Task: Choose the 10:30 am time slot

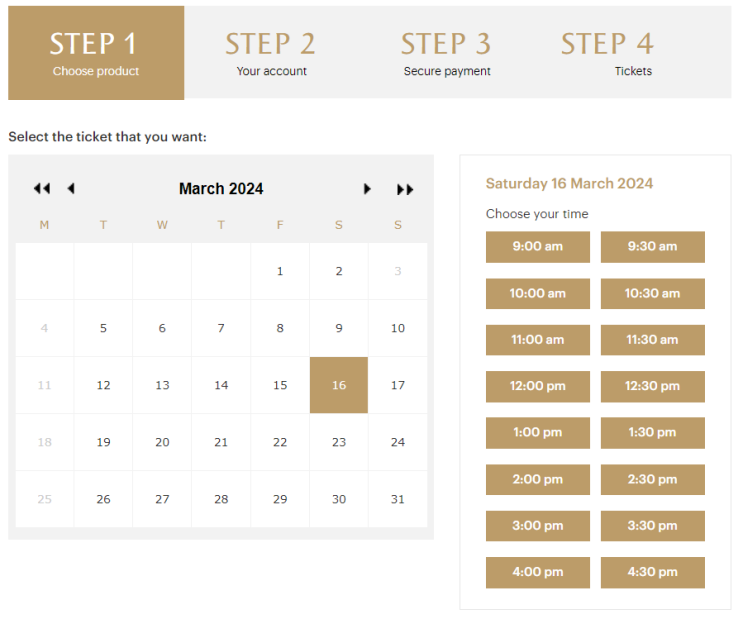Action: click(x=652, y=294)
